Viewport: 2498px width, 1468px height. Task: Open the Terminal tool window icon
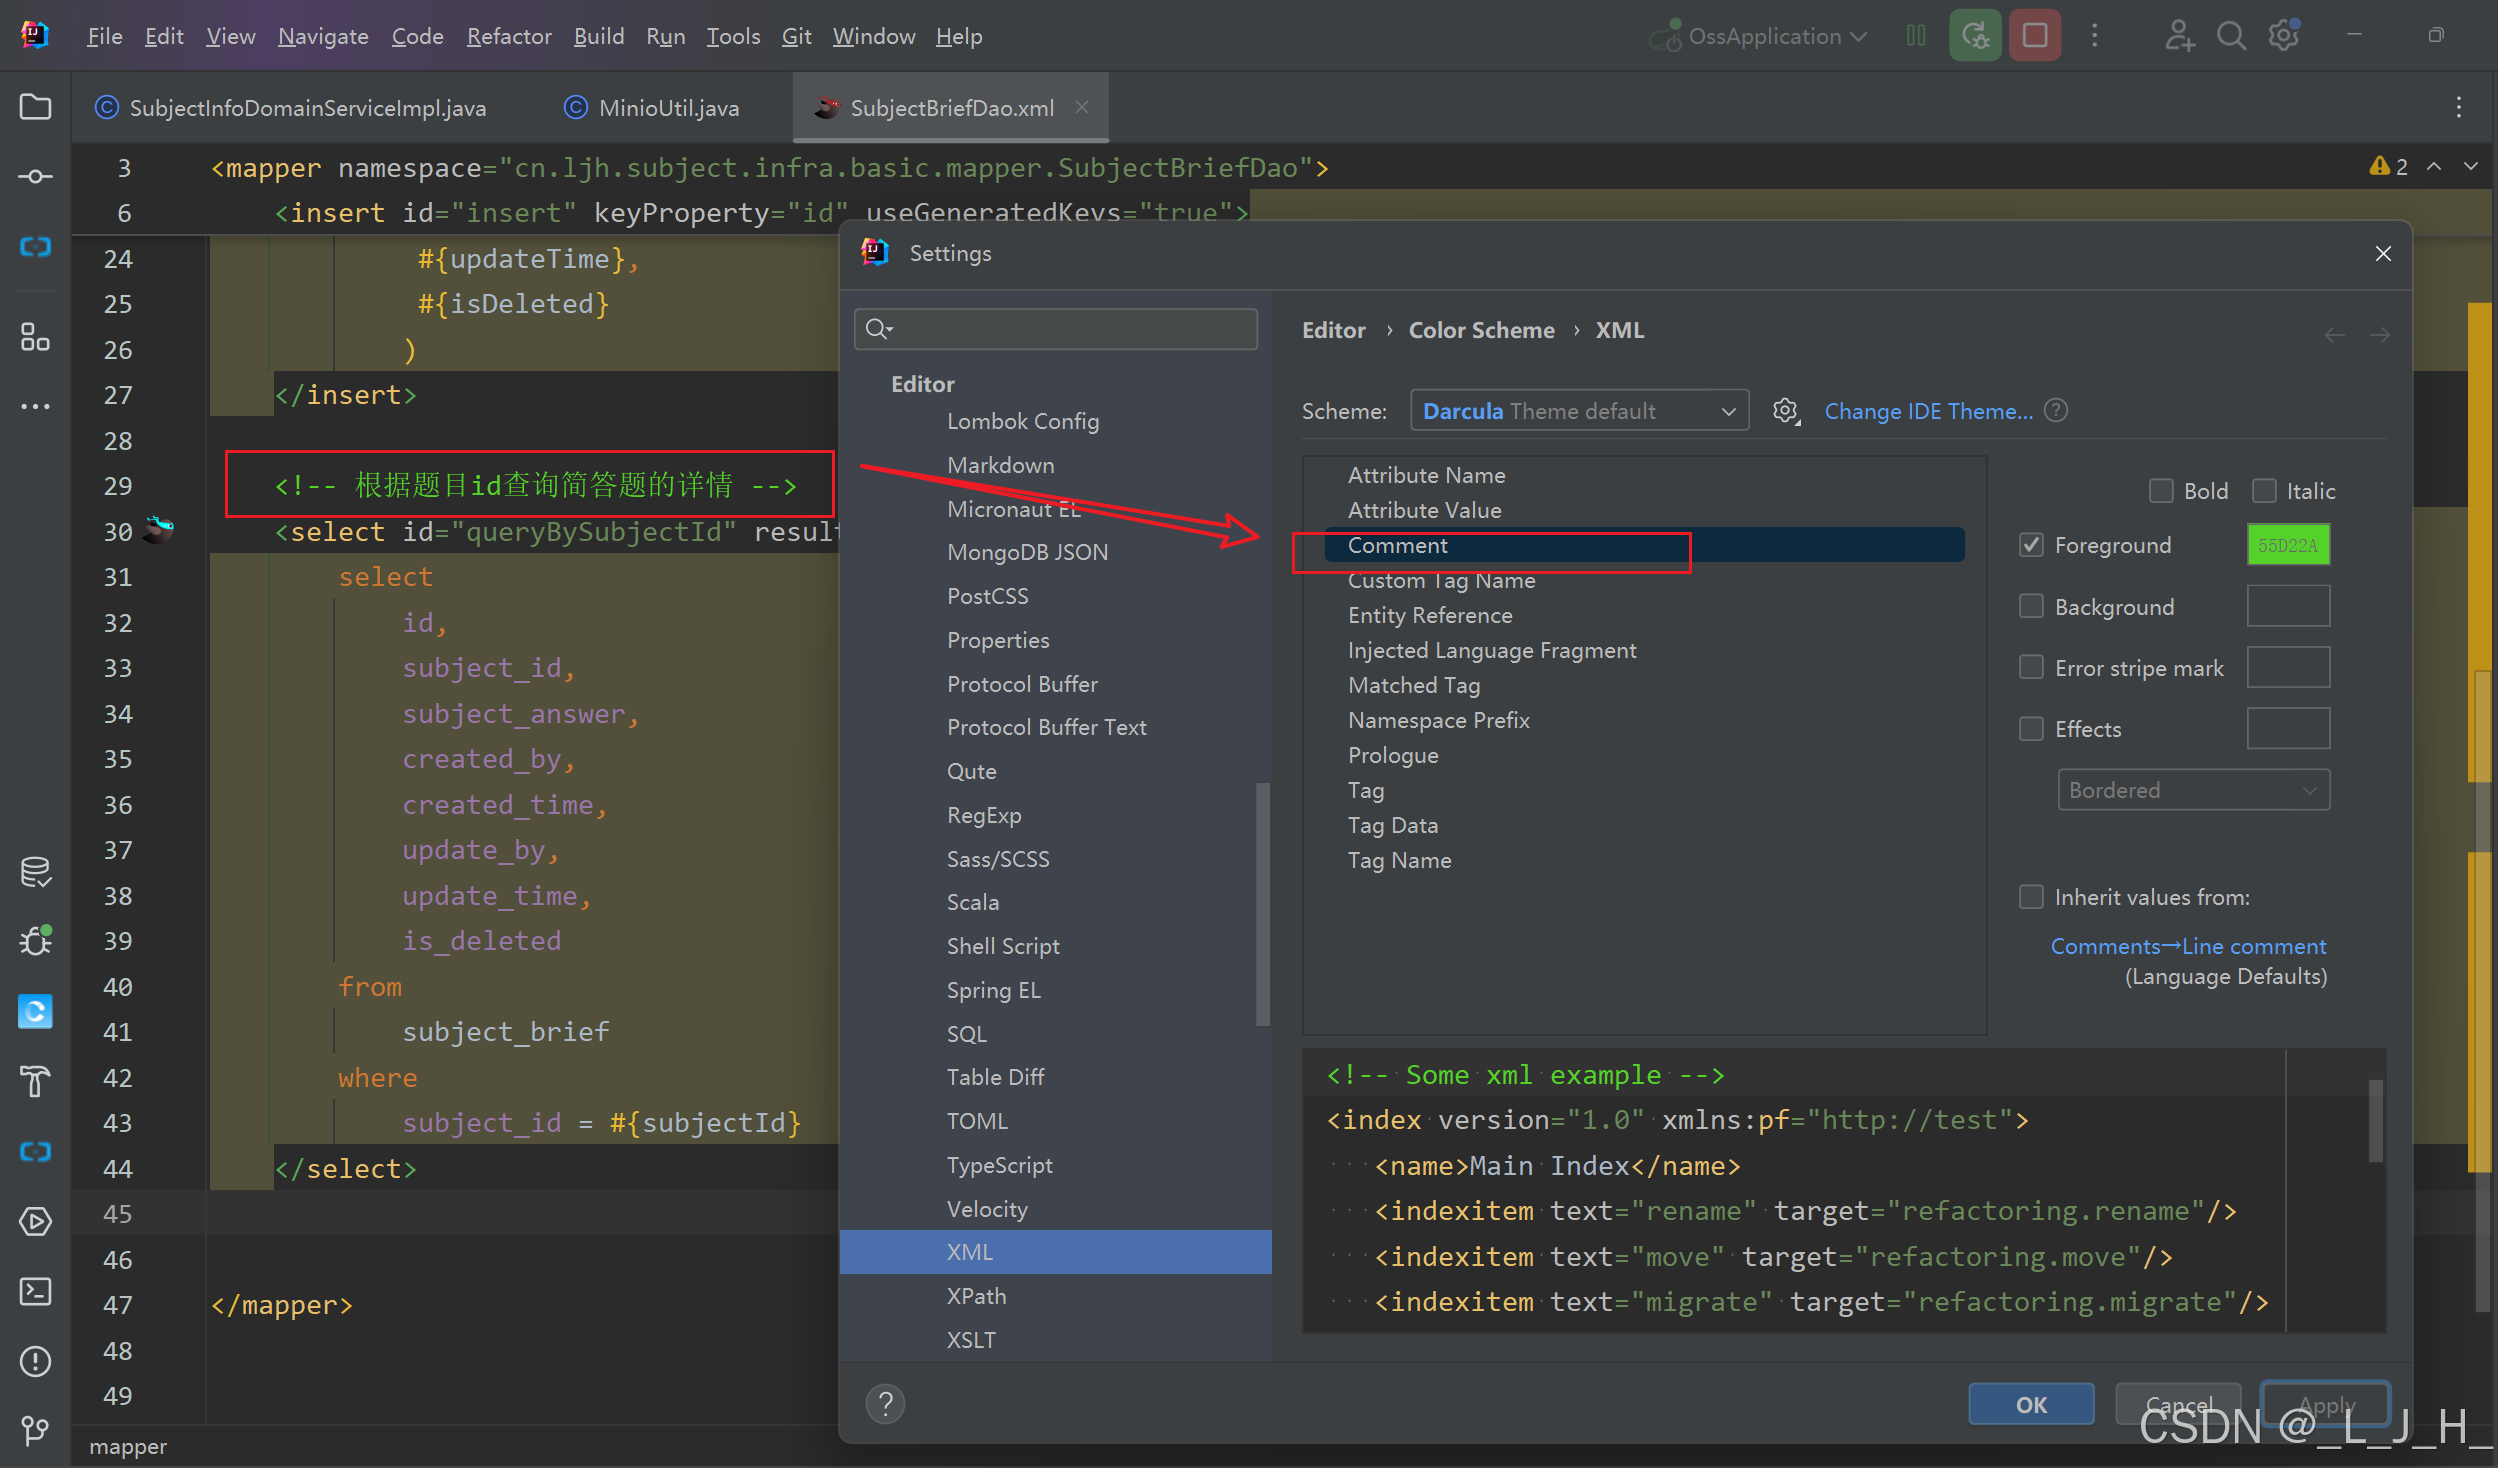(x=35, y=1291)
